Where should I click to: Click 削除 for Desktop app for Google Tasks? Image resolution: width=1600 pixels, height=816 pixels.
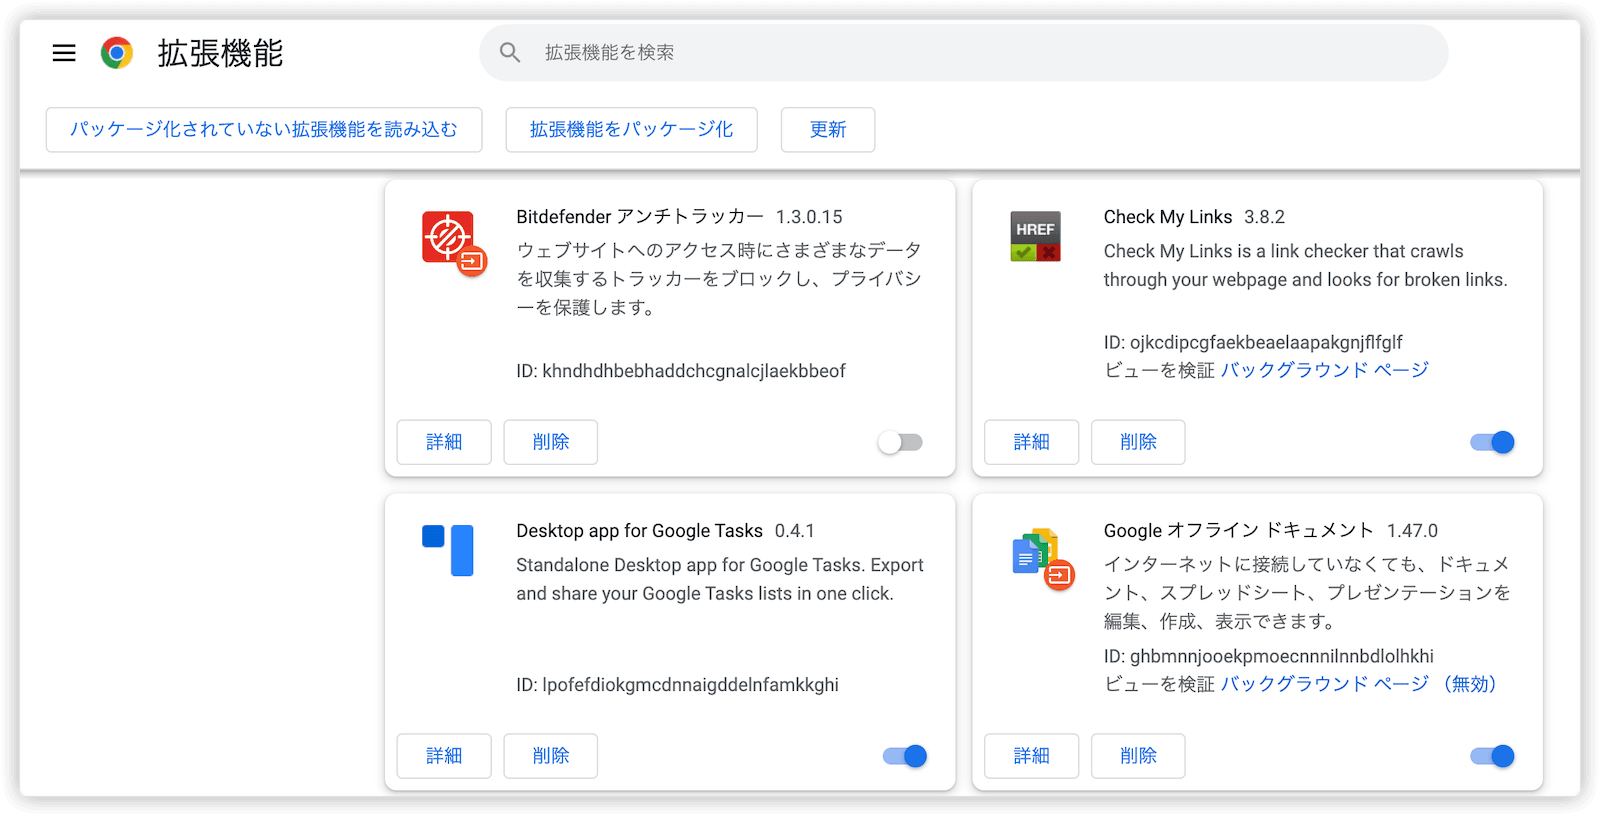551,756
